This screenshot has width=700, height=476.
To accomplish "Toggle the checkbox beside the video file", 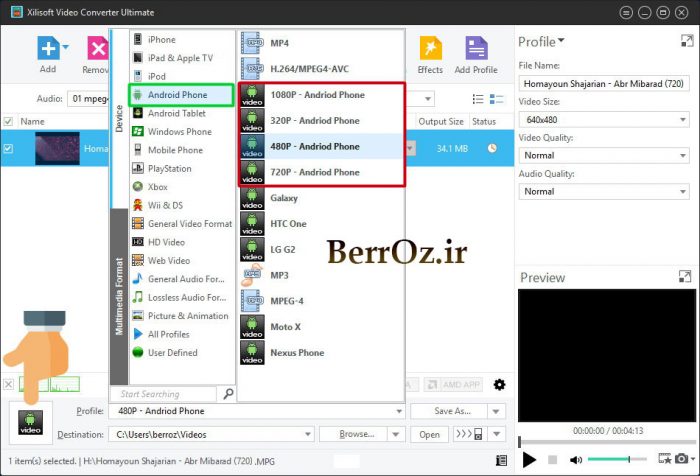I will click(9, 149).
